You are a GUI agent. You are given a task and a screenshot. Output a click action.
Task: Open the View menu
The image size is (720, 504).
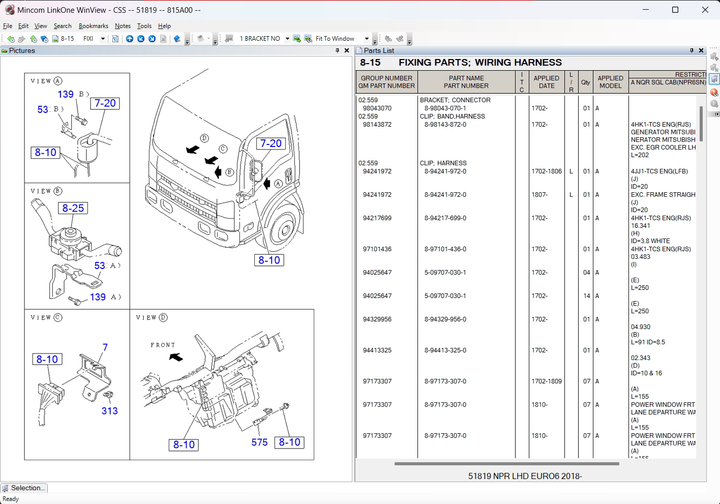click(40, 26)
